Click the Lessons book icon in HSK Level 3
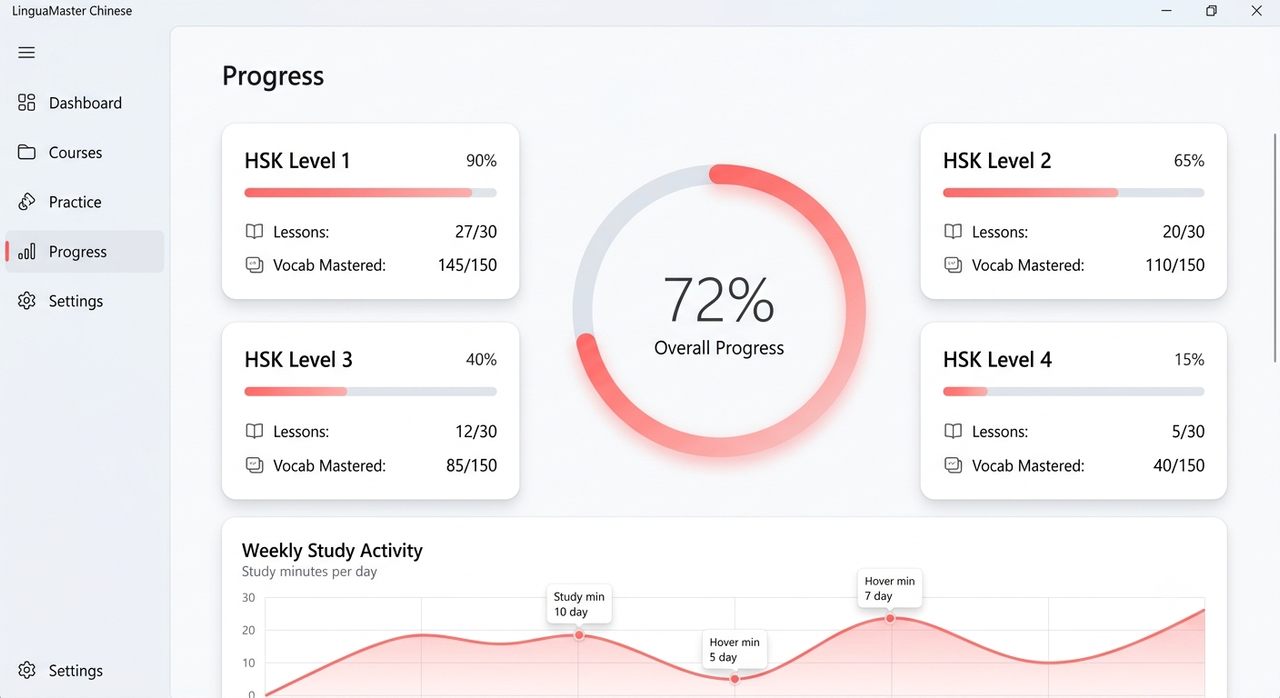This screenshot has height=698, width=1280. pos(254,431)
